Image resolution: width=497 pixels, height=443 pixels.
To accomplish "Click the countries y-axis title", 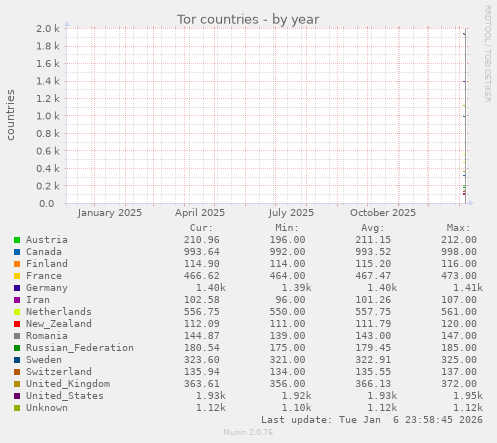I will click(10, 115).
